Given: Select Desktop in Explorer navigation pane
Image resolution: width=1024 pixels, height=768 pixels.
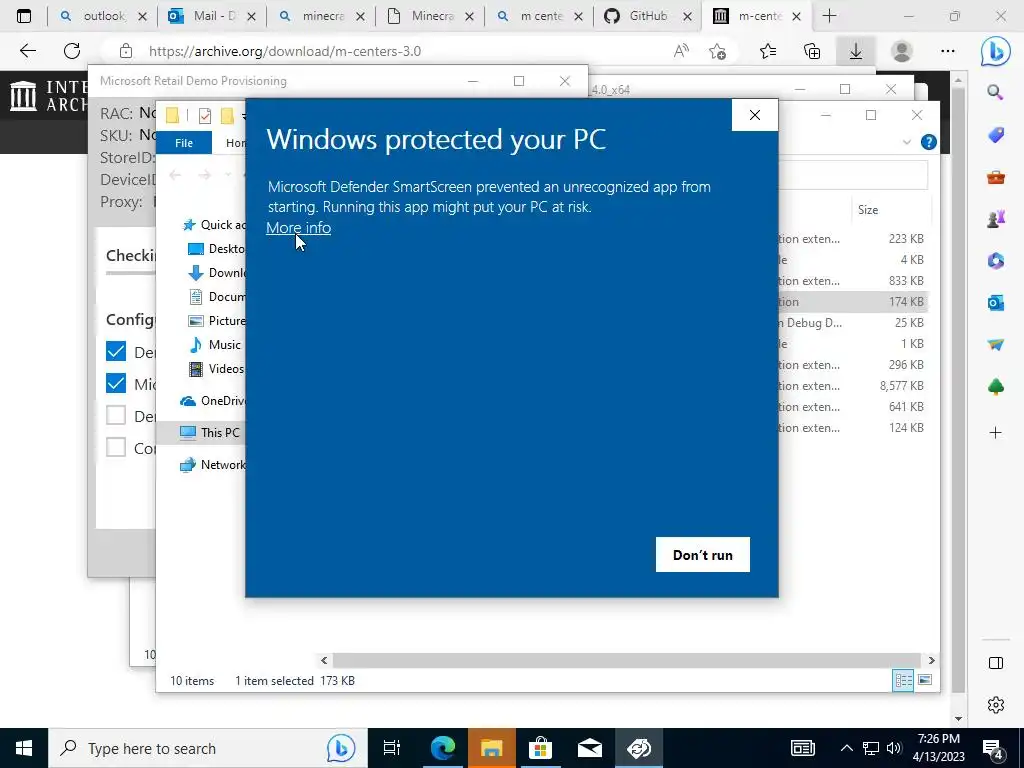Looking at the screenshot, I should [217, 249].
